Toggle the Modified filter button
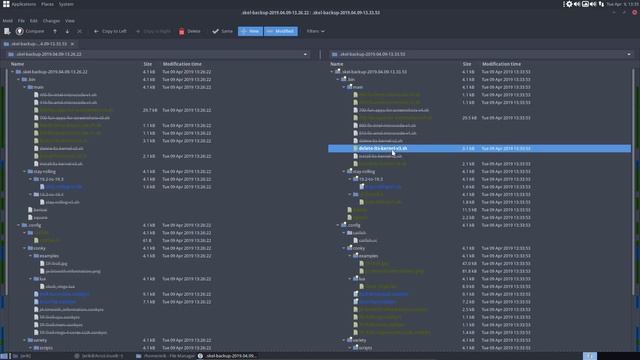The height and width of the screenshot is (360, 640). pyautogui.click(x=280, y=31)
